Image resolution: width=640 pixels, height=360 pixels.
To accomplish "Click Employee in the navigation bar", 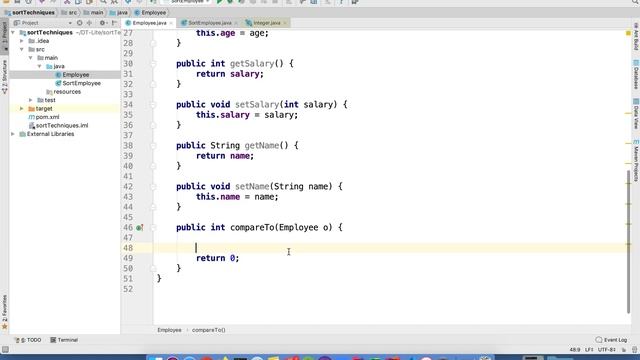I will [x=150, y=13].
